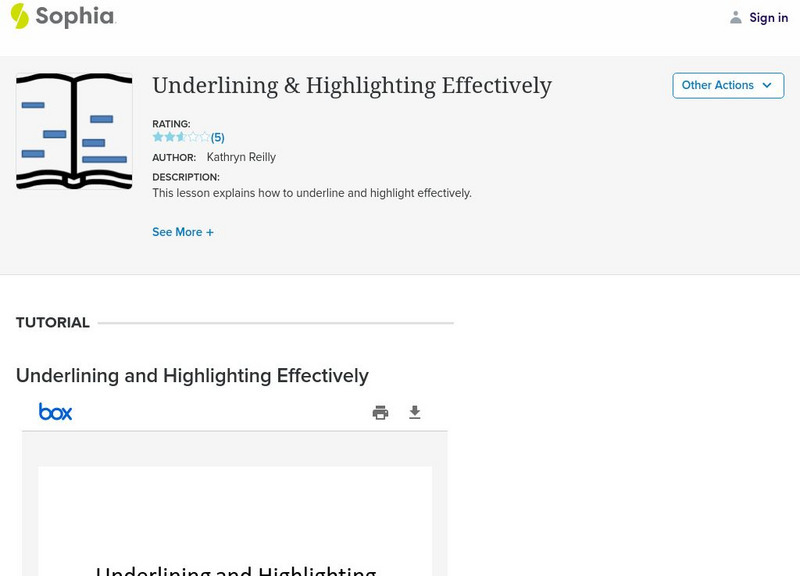This screenshot has height=576, width=800.
Task: Click the Underlining & Highlighting Effectively title
Action: coord(350,85)
